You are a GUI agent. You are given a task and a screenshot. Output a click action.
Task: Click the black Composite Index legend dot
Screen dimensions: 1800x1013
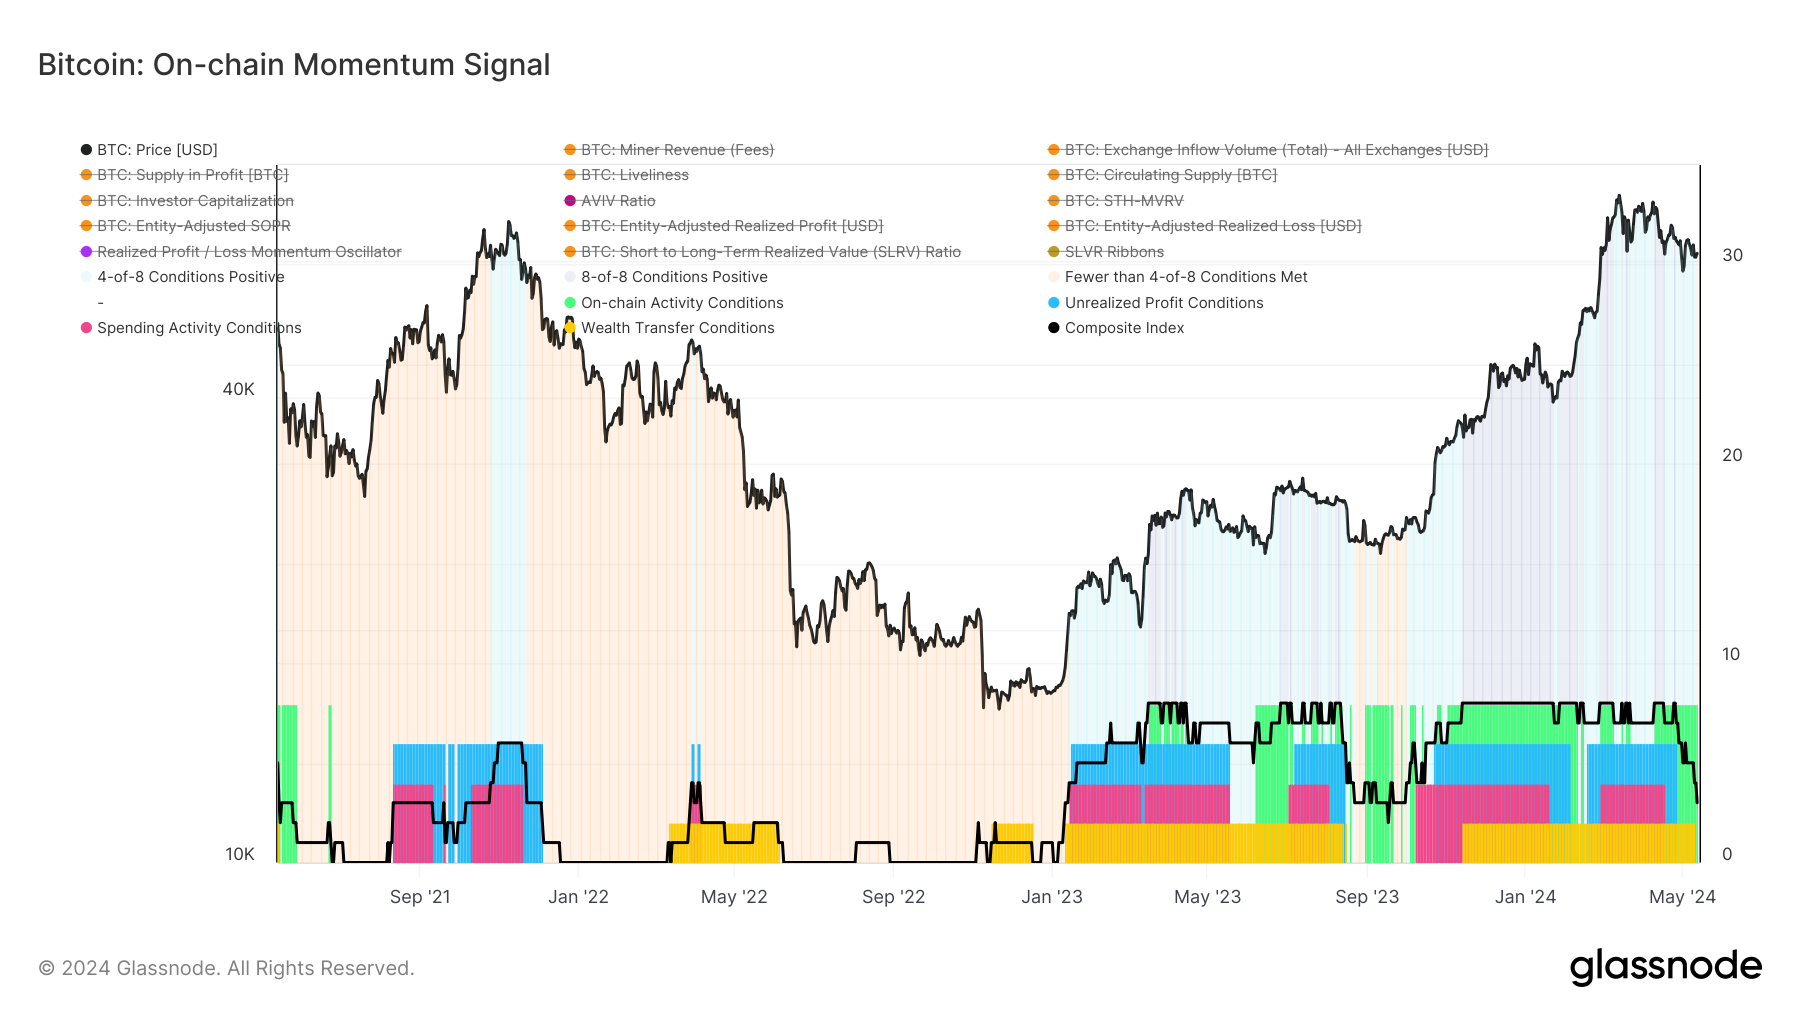coord(1054,328)
